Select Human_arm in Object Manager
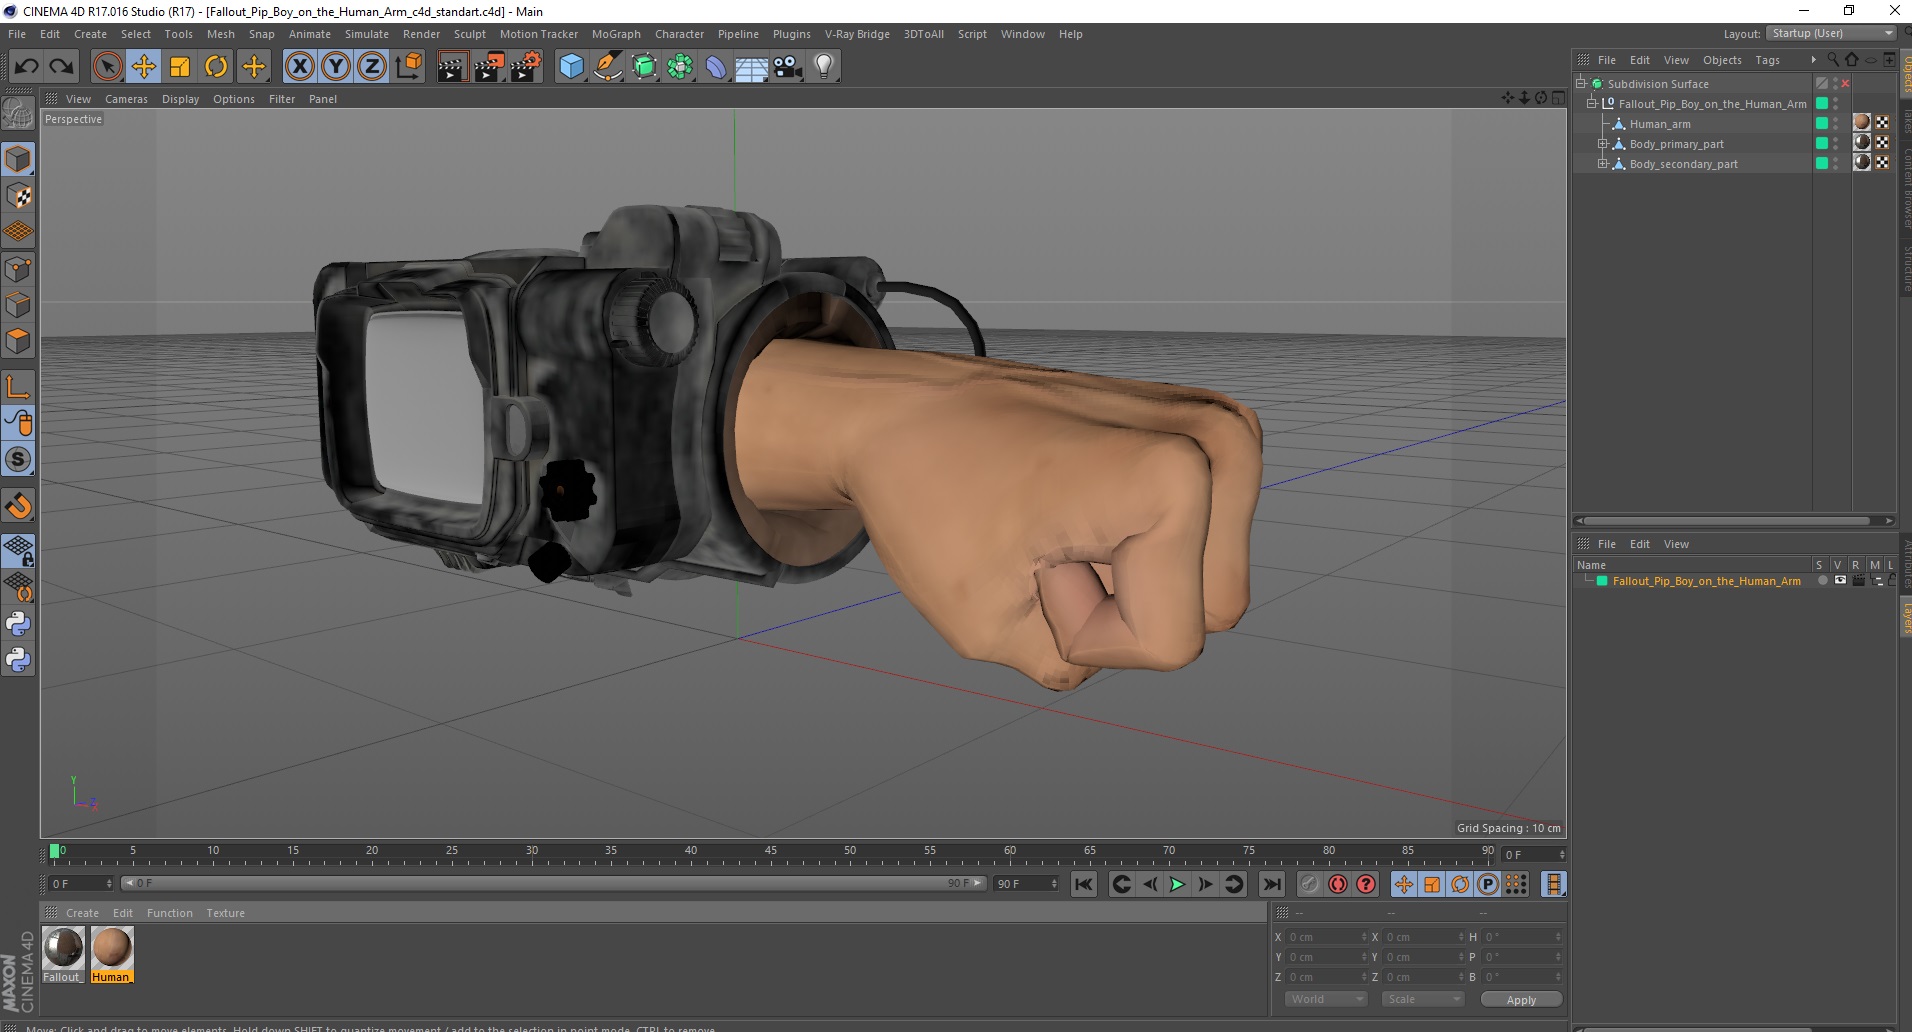The width and height of the screenshot is (1912, 1032). pyautogui.click(x=1660, y=124)
